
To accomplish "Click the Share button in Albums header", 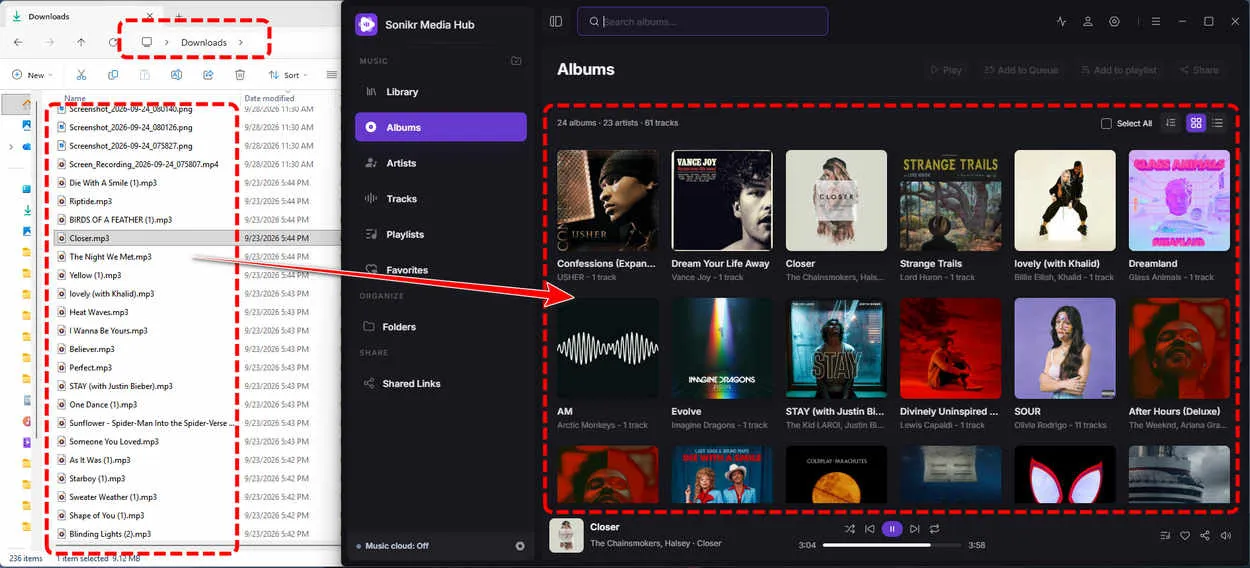I will (1199, 70).
